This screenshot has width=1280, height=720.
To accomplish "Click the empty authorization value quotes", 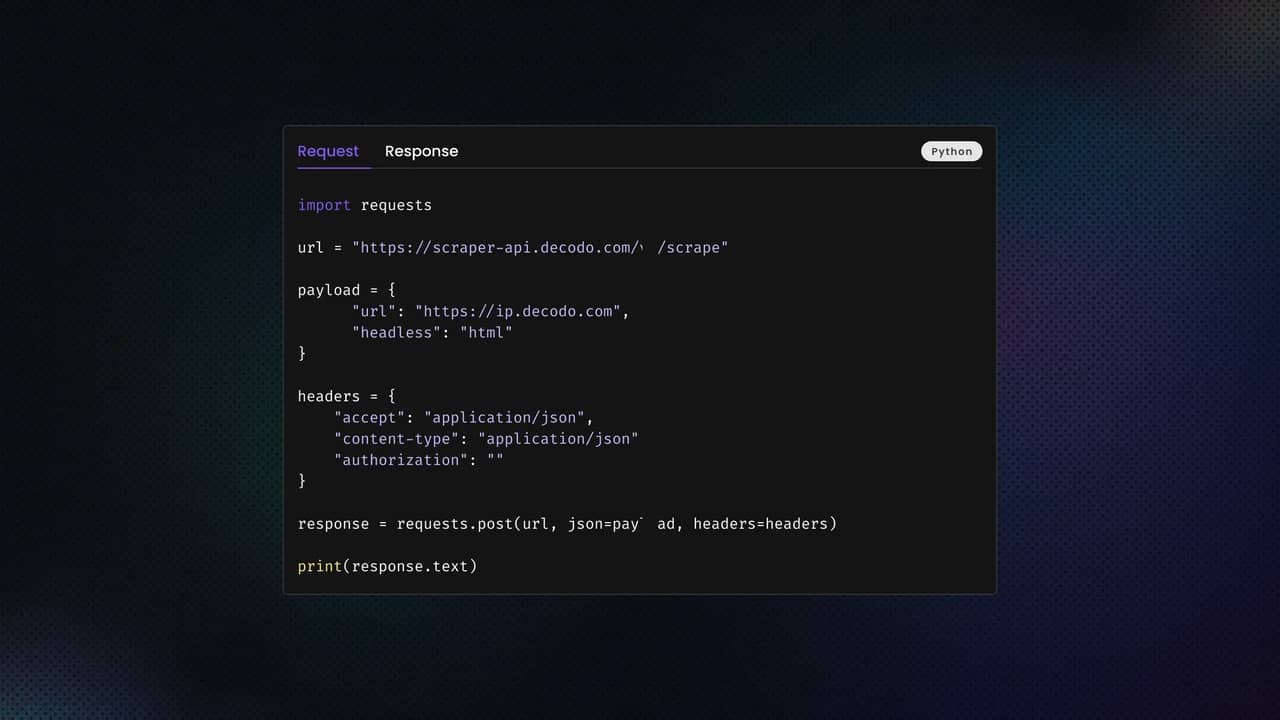I will (x=495, y=460).
